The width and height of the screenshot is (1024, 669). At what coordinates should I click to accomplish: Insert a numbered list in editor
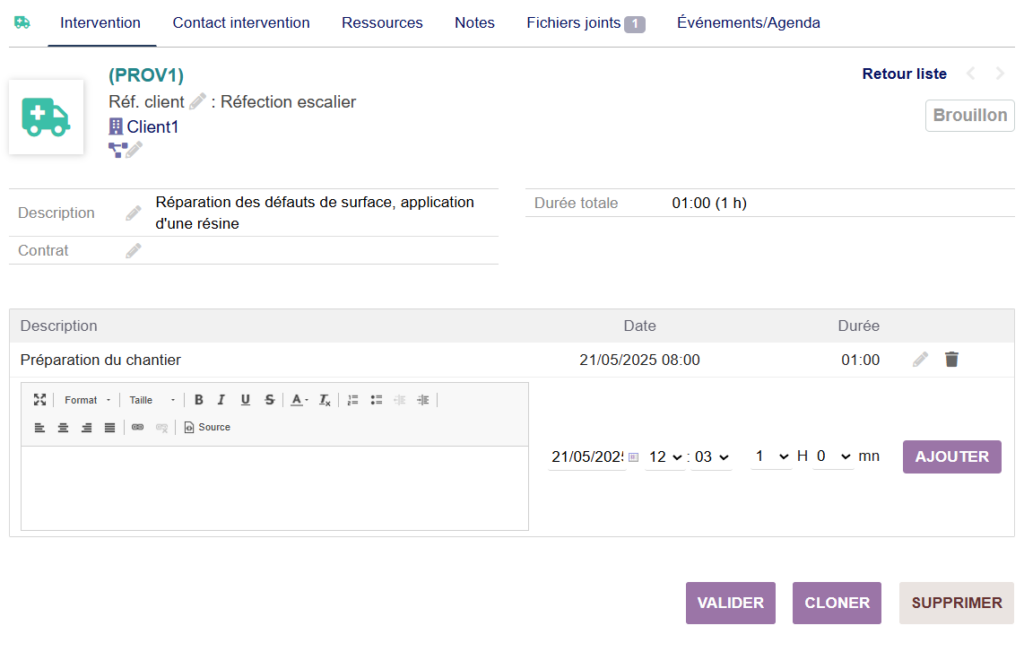(x=353, y=400)
